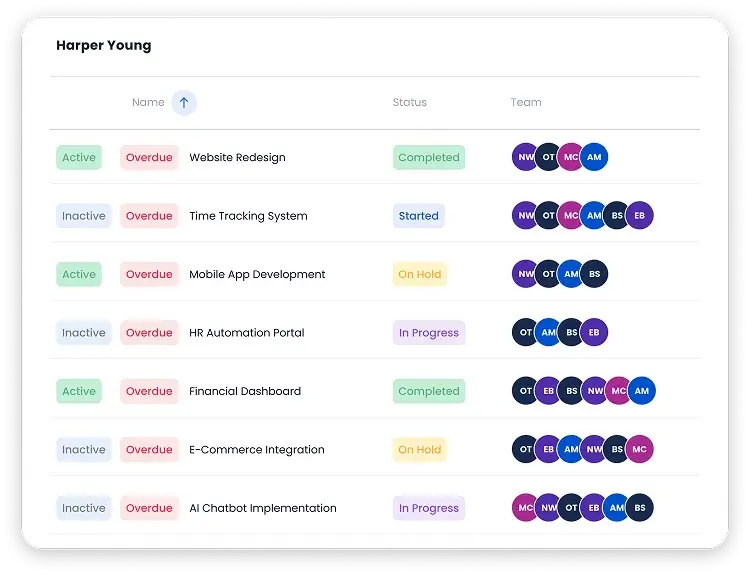750x575 pixels.
Task: Click the MC avatar in Website Redesign row
Action: [x=571, y=157]
